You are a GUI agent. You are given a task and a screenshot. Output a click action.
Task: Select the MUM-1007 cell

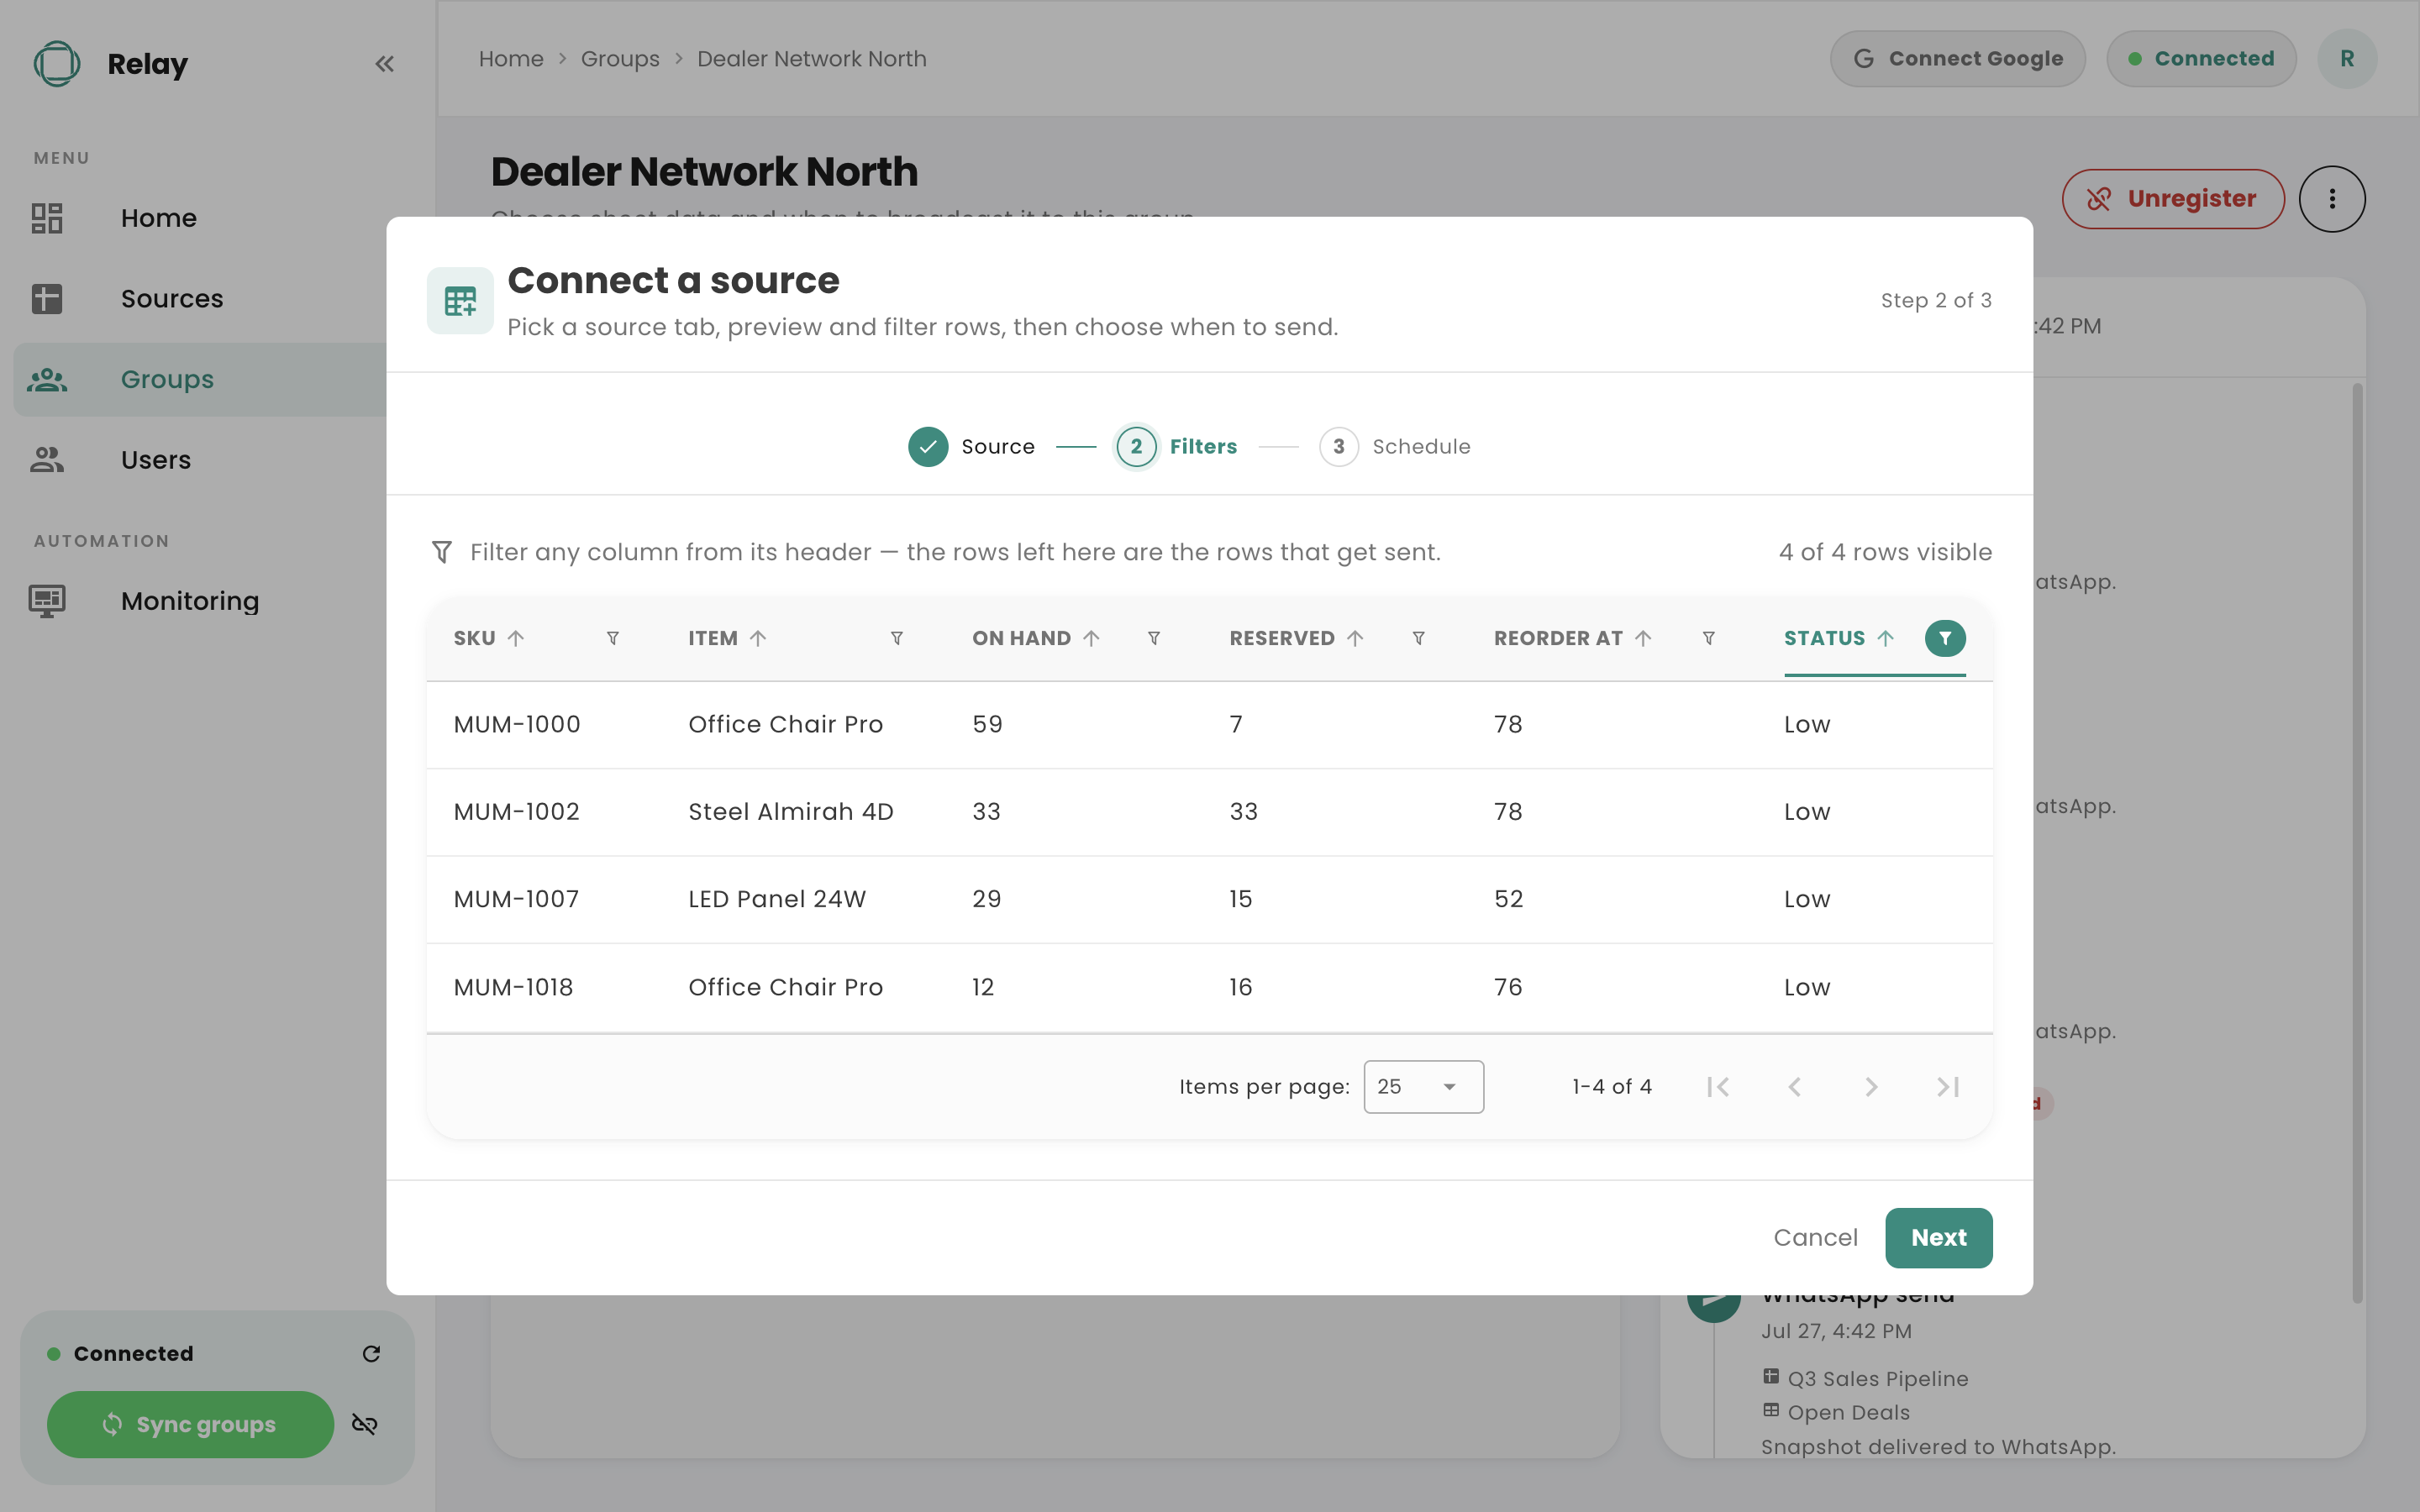(x=517, y=898)
